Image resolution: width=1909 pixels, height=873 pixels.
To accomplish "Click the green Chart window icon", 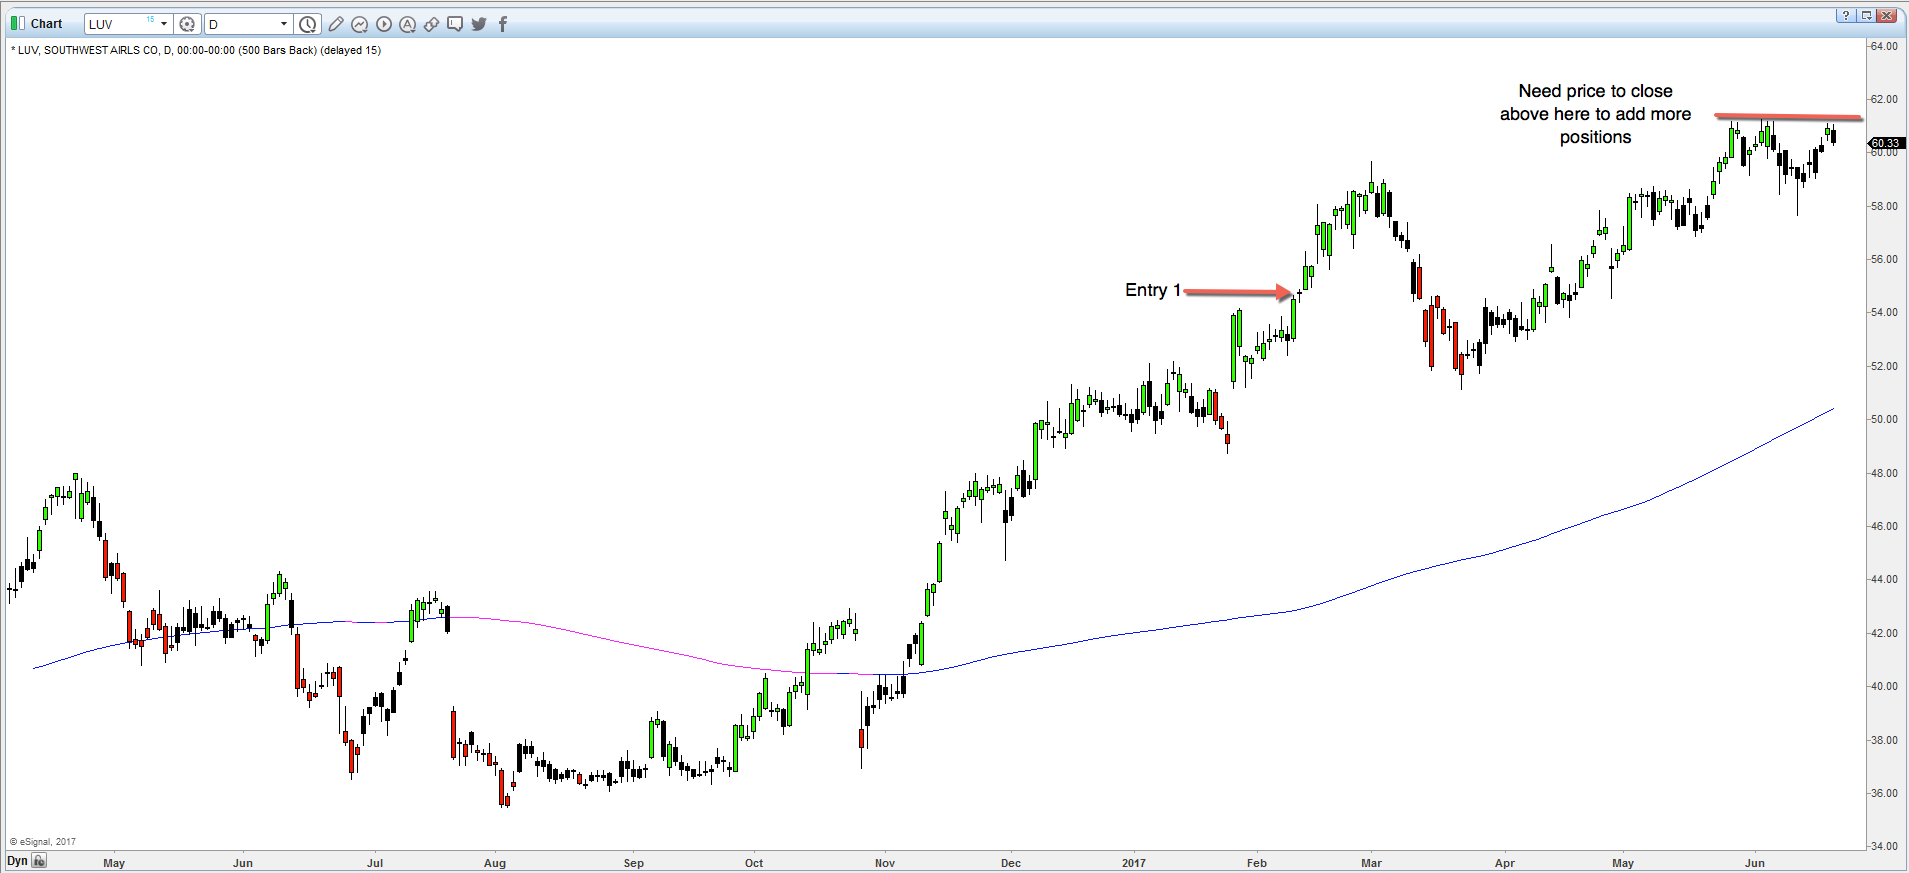I will (17, 24).
